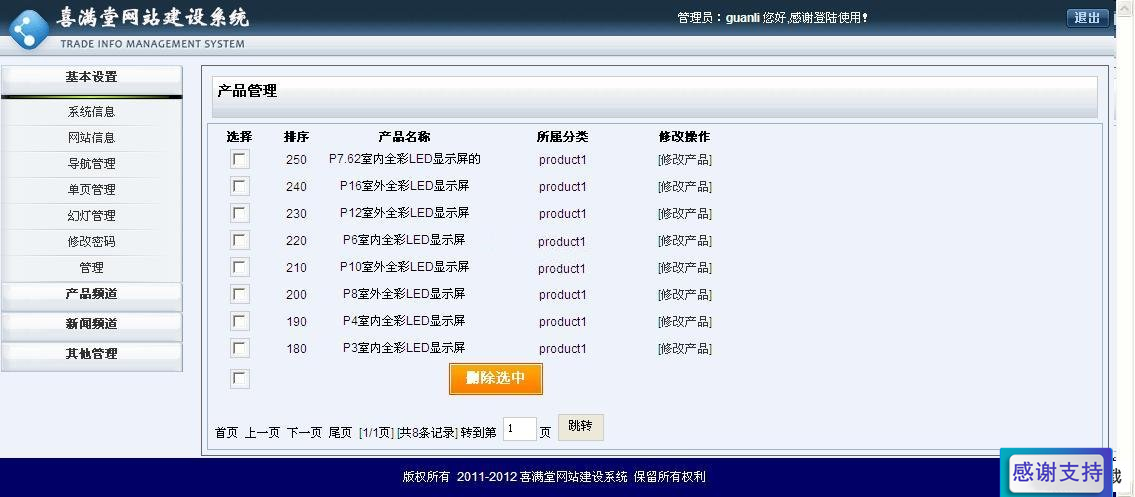Screen dimensions: 1135x497
Task: Click the sort value 240
Action: [x=296, y=187]
